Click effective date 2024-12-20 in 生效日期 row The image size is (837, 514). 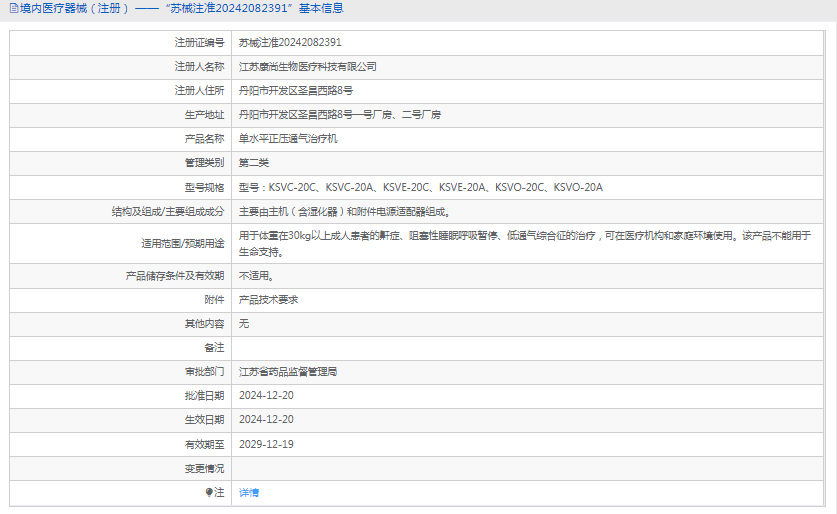266,420
